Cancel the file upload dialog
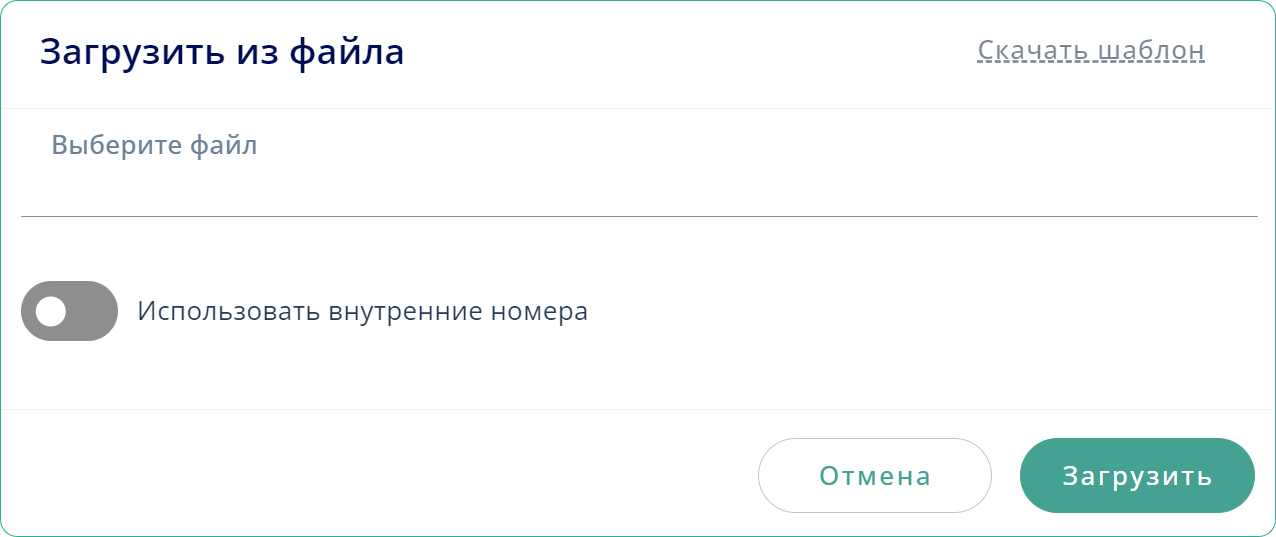Screen dimensions: 1276x537 pos(874,475)
